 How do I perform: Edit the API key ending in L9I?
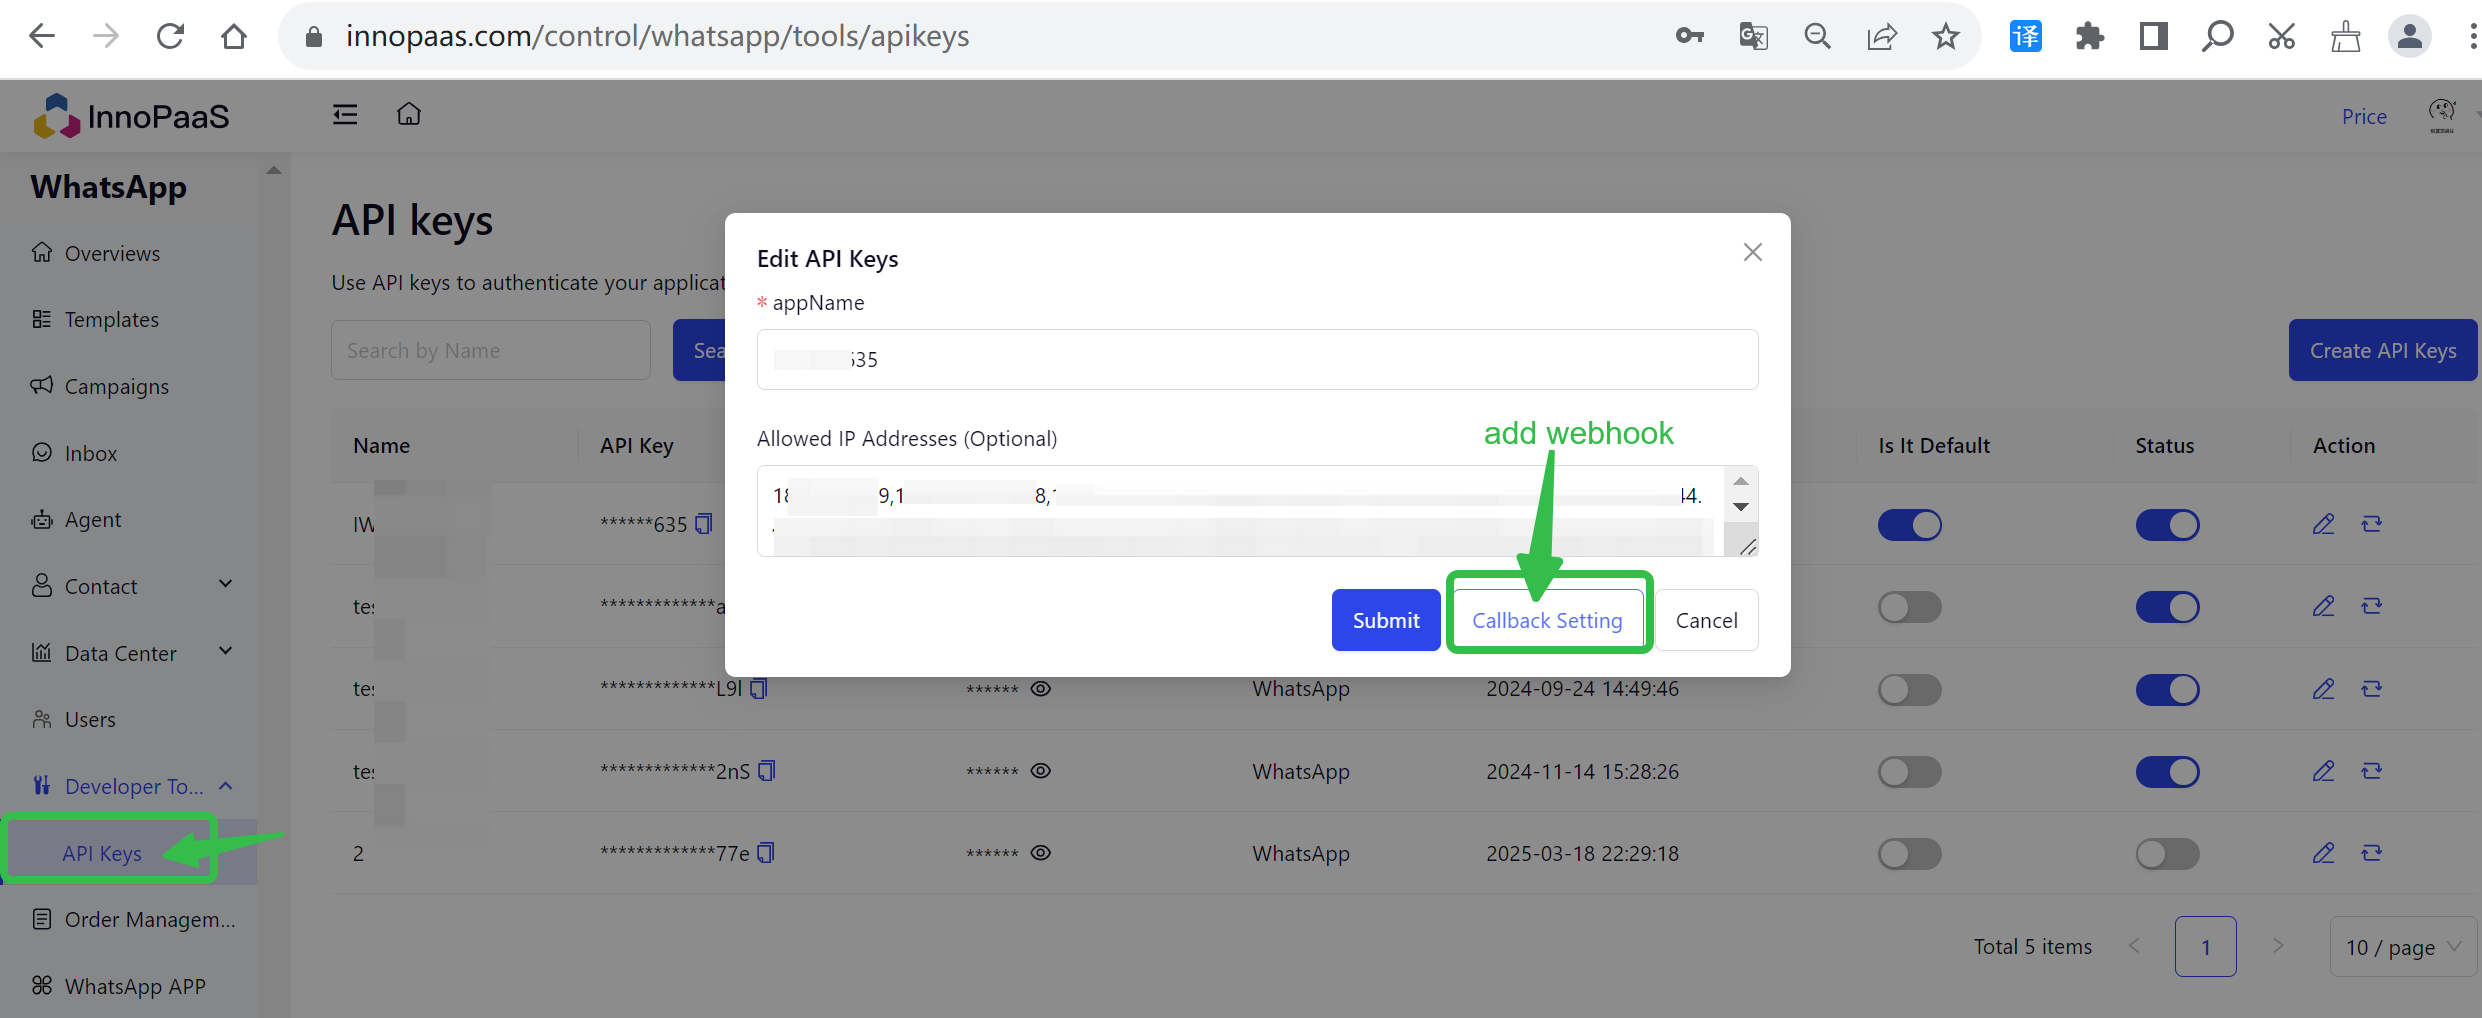[2323, 688]
